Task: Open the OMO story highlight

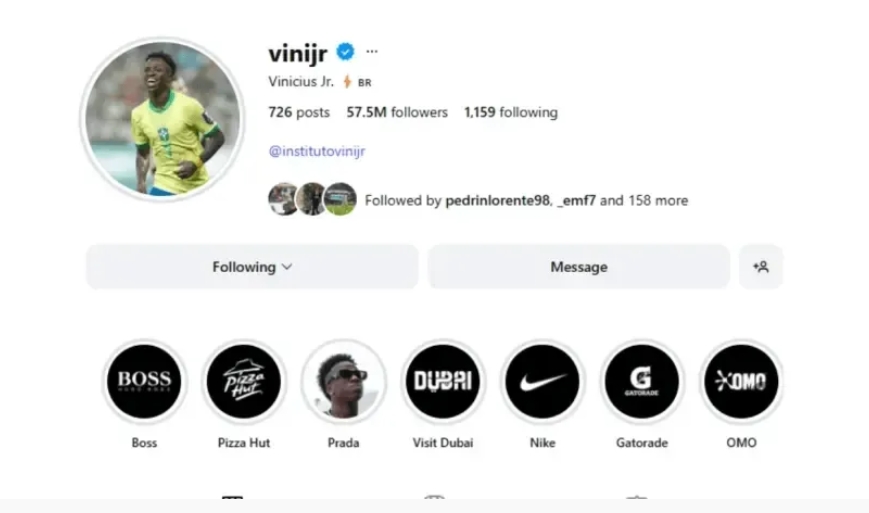Action: click(740, 381)
